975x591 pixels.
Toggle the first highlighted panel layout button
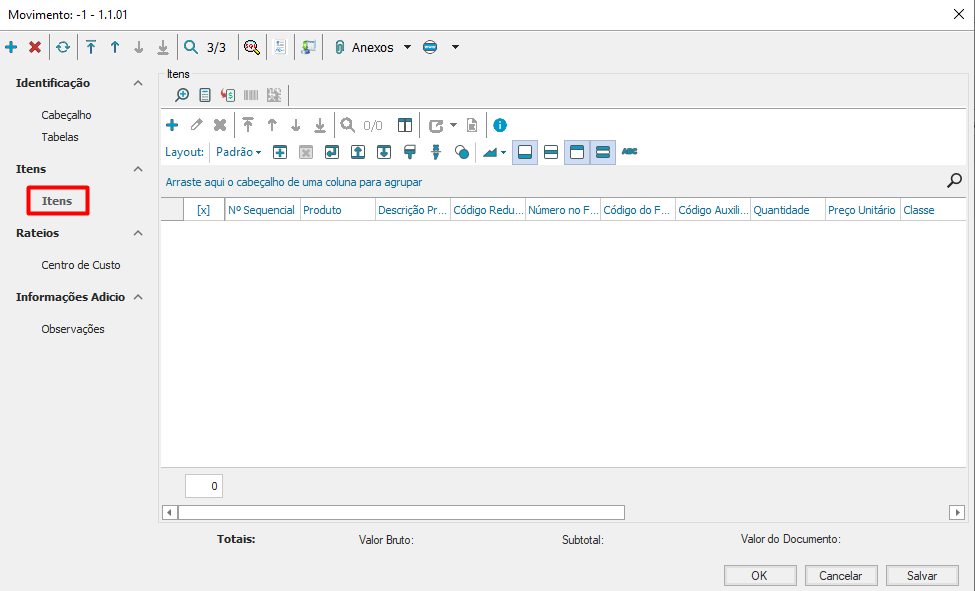(525, 152)
